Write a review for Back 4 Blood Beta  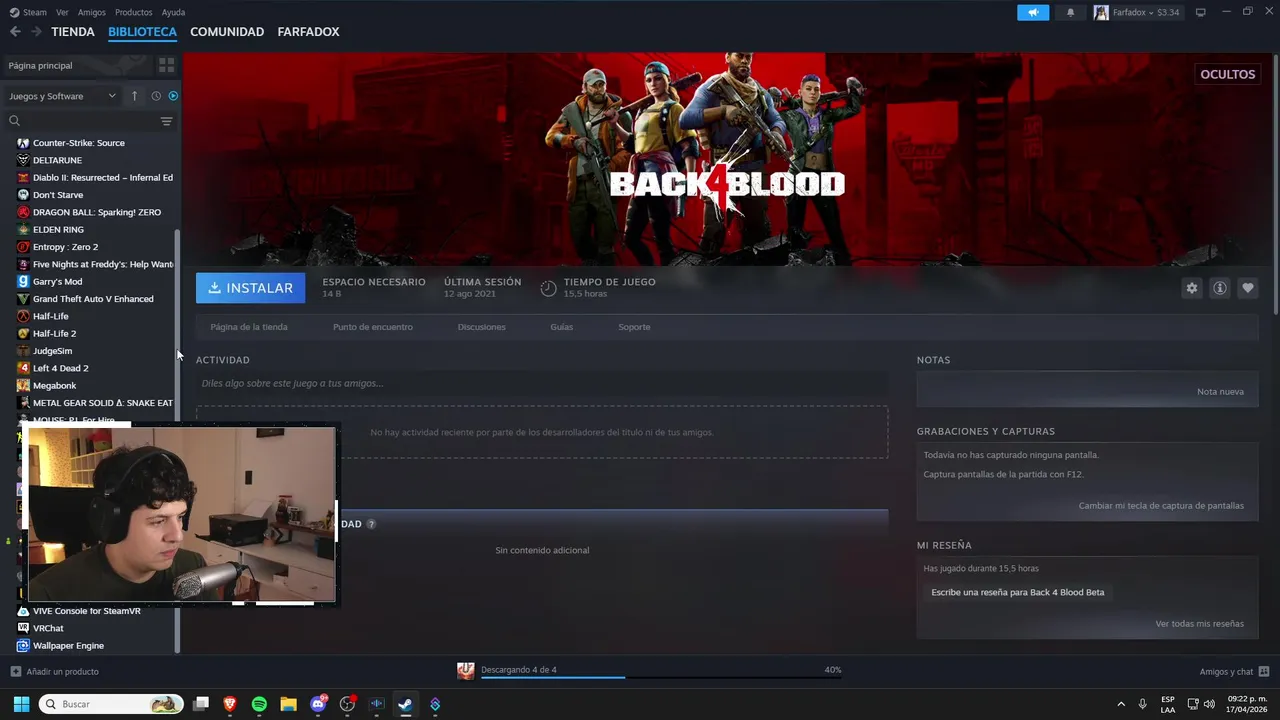1018,592
